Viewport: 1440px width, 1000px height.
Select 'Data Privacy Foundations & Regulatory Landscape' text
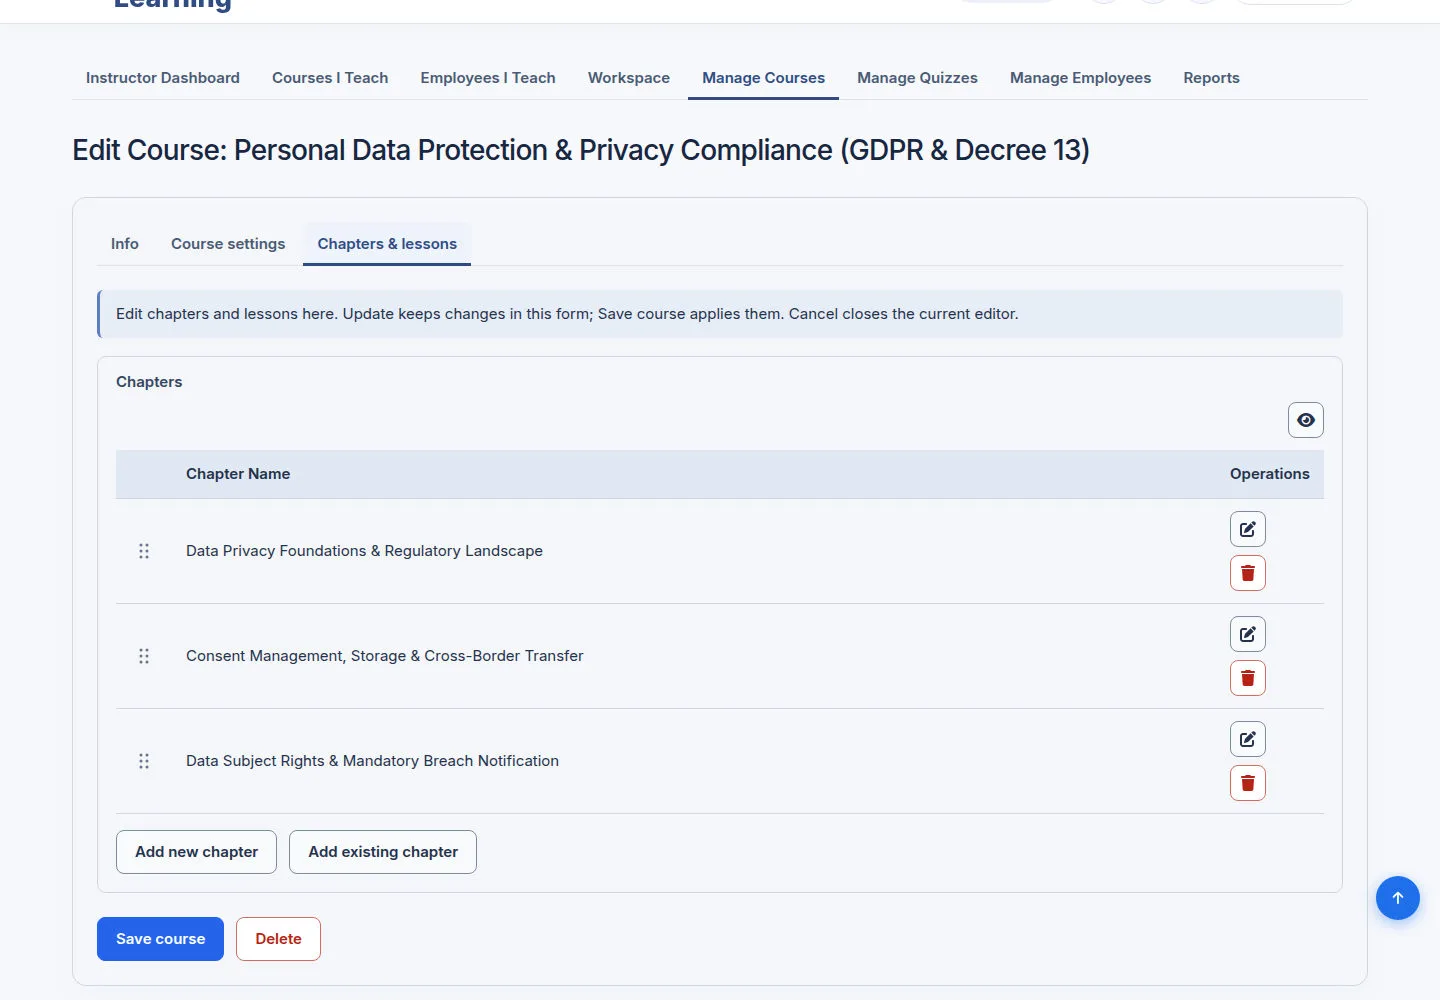click(364, 551)
